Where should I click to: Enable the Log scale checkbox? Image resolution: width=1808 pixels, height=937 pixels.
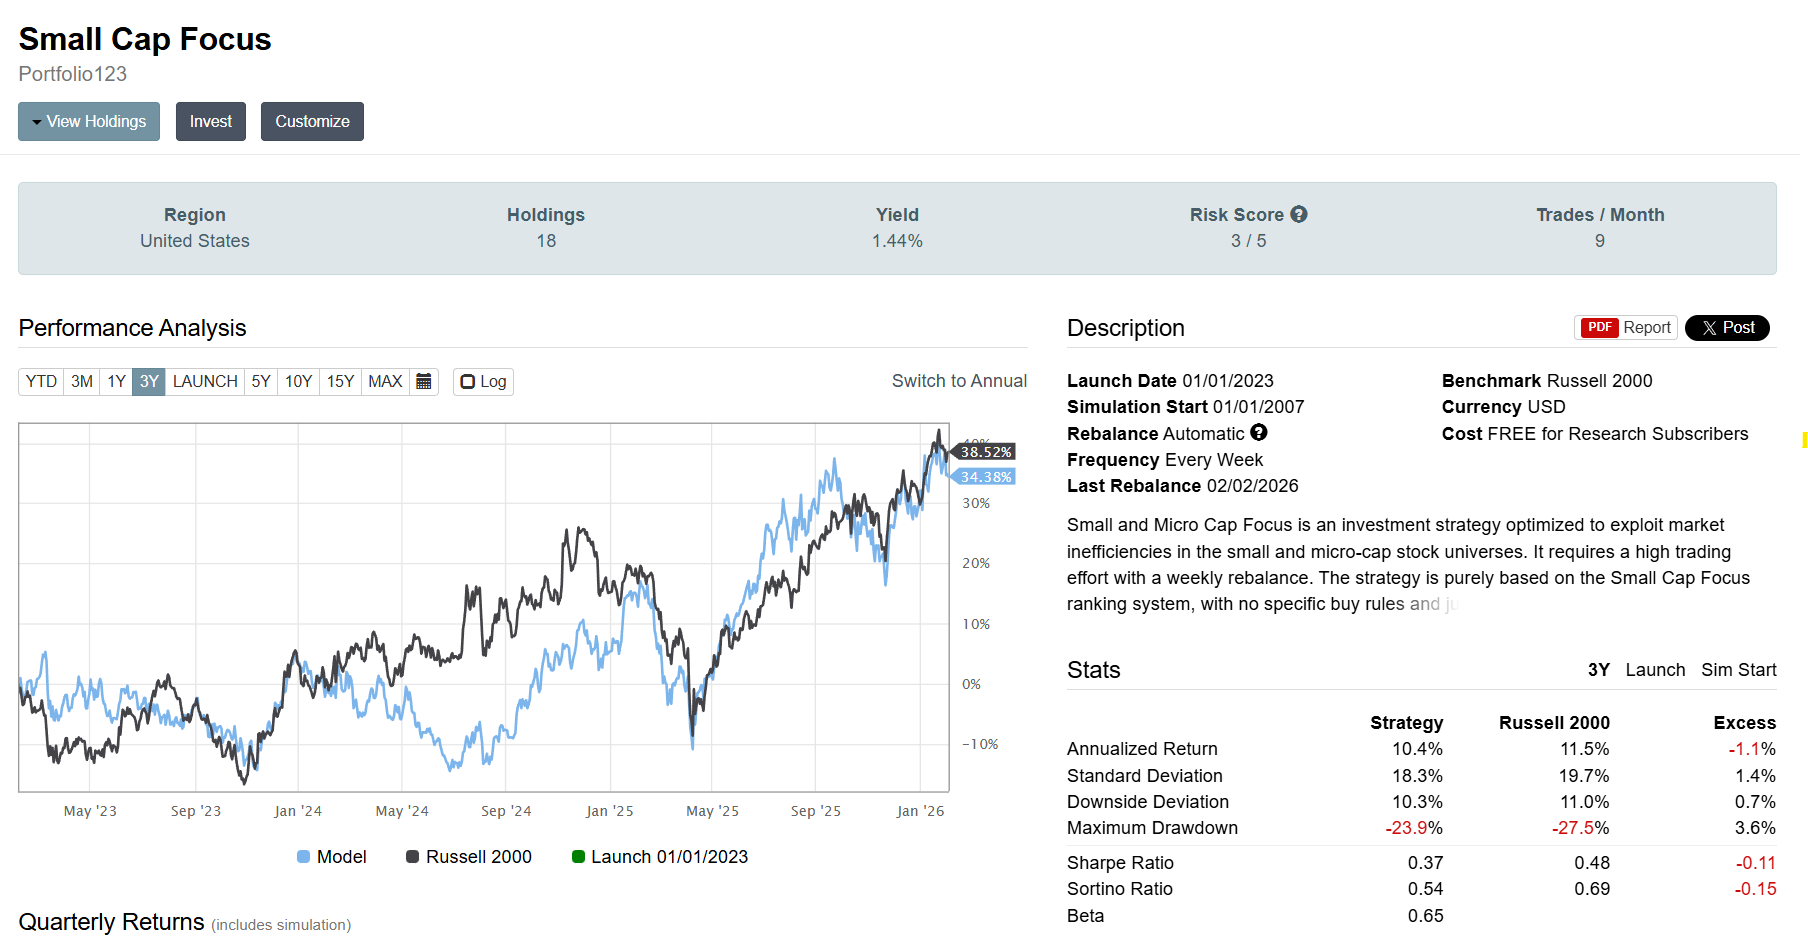pos(468,382)
